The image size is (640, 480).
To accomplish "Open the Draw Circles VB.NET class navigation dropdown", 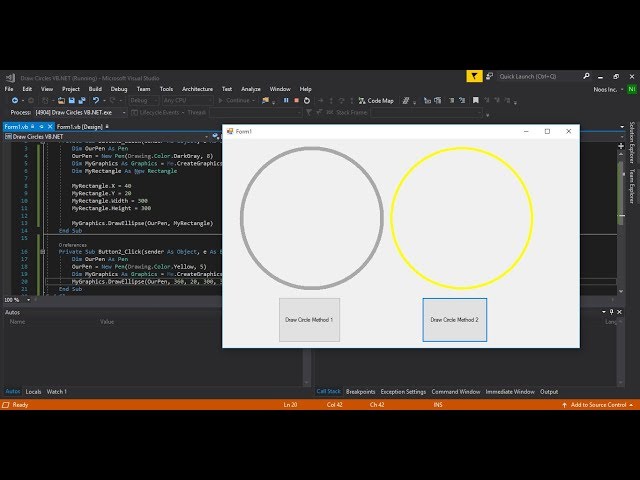I will 106,137.
